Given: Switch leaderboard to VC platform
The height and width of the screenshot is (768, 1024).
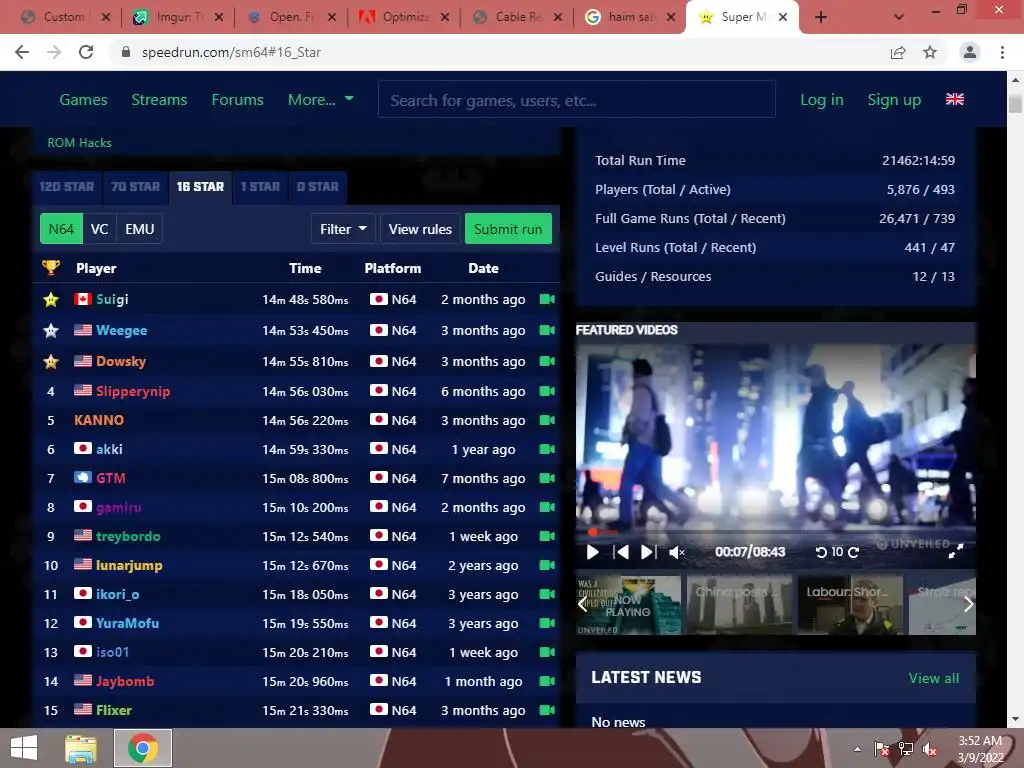Looking at the screenshot, I should 99,229.
